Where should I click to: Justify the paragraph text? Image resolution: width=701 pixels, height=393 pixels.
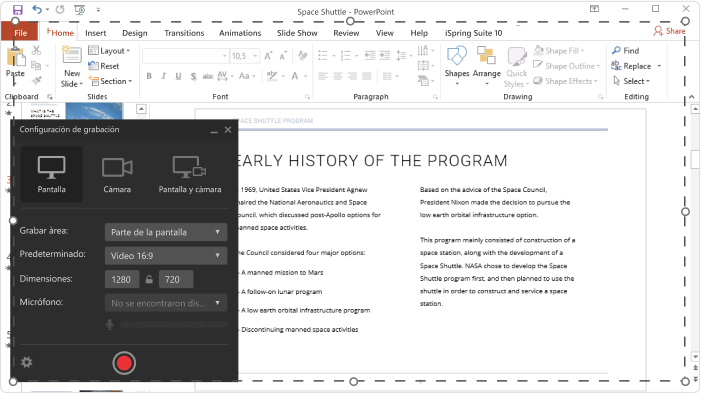[367, 76]
